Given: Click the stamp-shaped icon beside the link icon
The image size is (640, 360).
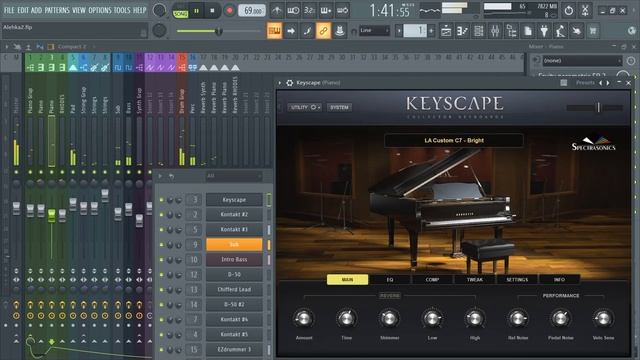Looking at the screenshot, I should pyautogui.click(x=340, y=31).
